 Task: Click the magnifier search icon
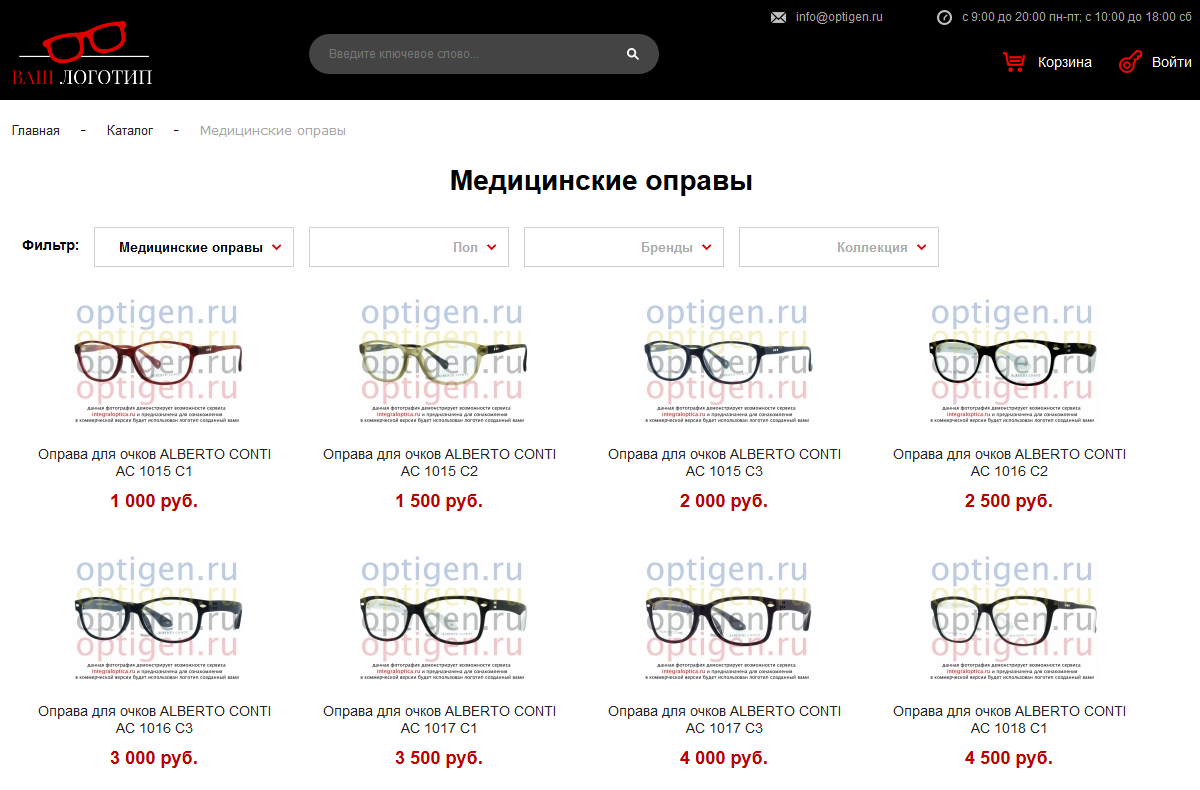coord(632,54)
